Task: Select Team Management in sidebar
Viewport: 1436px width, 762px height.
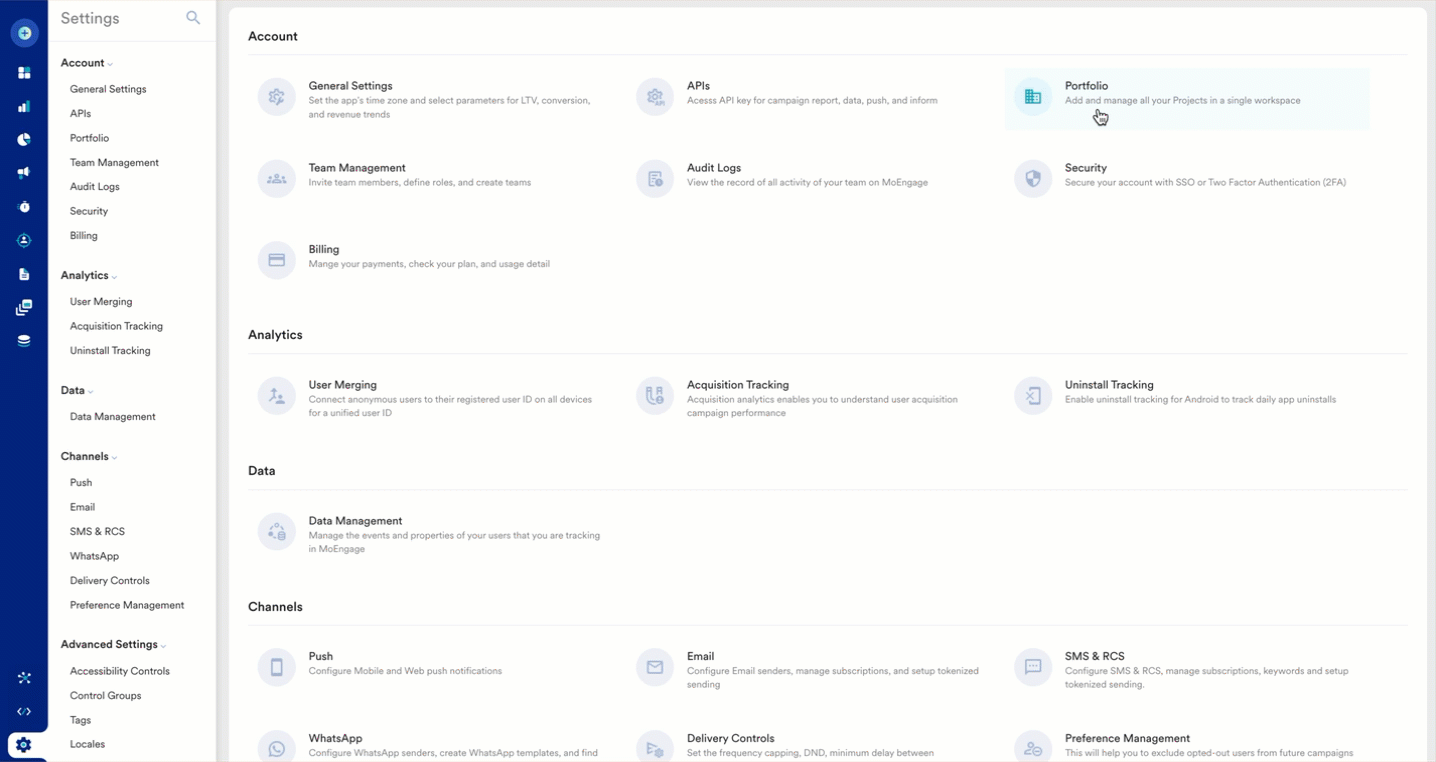Action: [114, 162]
